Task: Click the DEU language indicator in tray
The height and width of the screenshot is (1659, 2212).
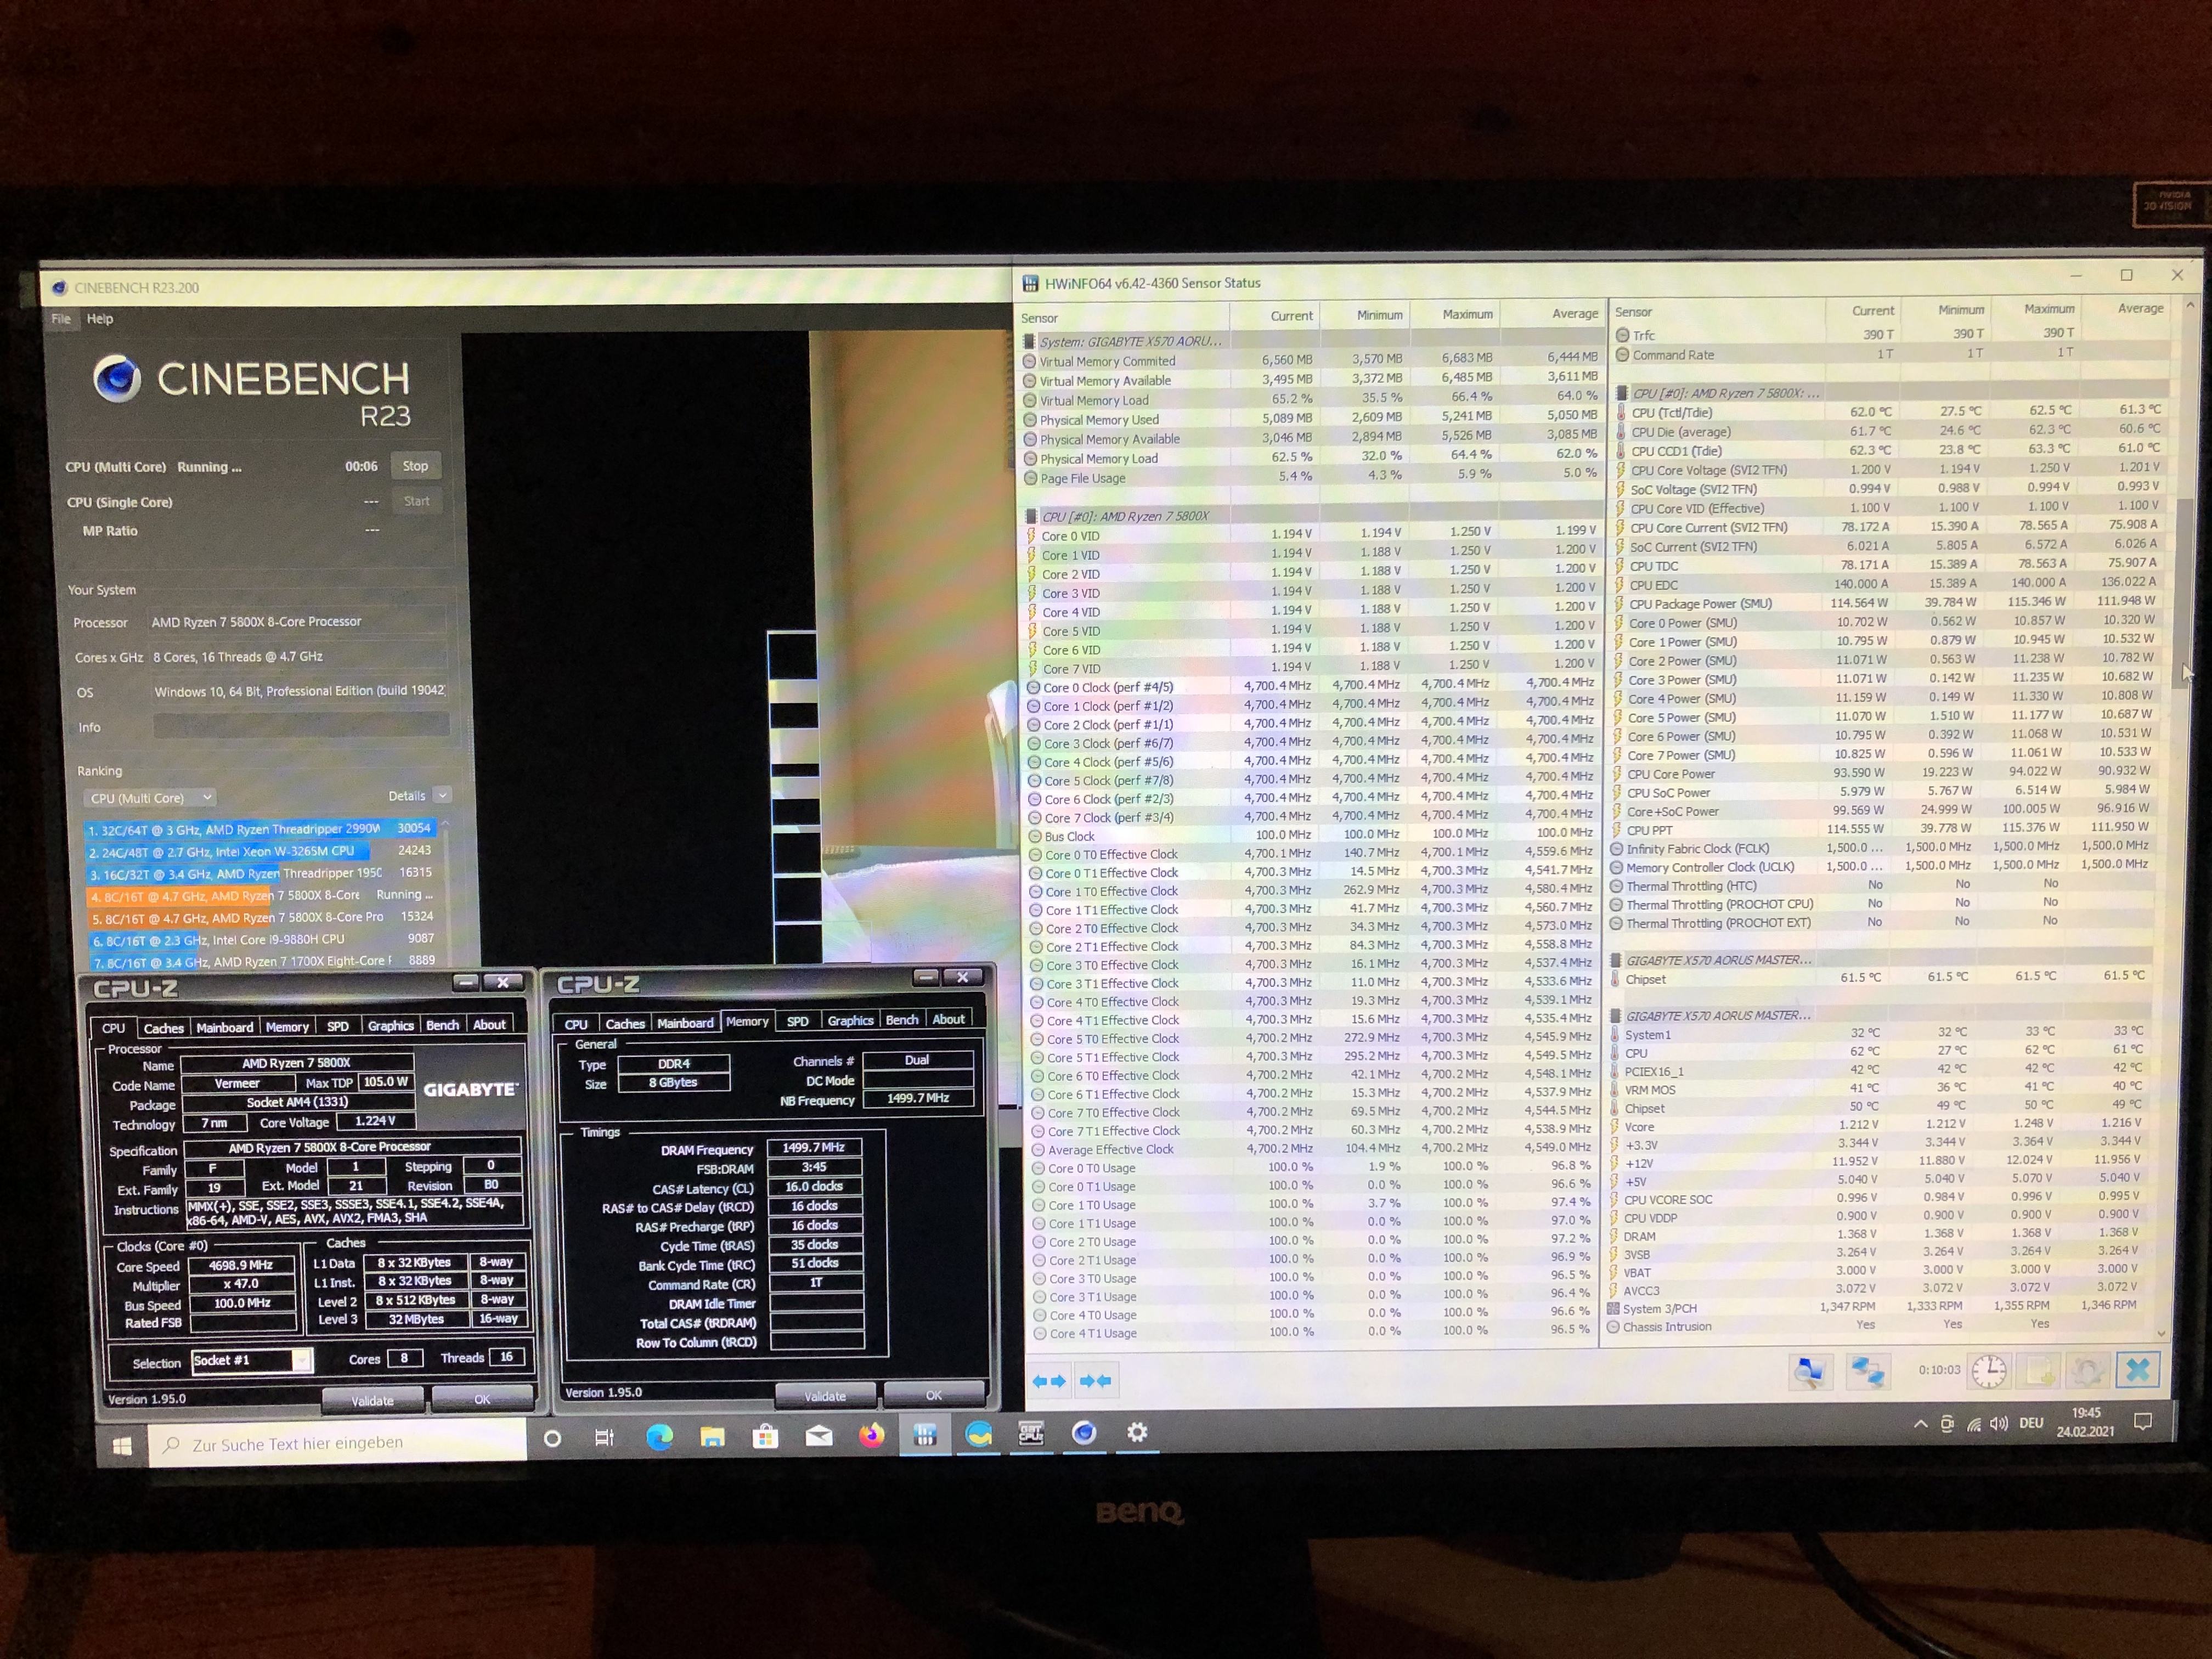Action: pyautogui.click(x=2031, y=1422)
